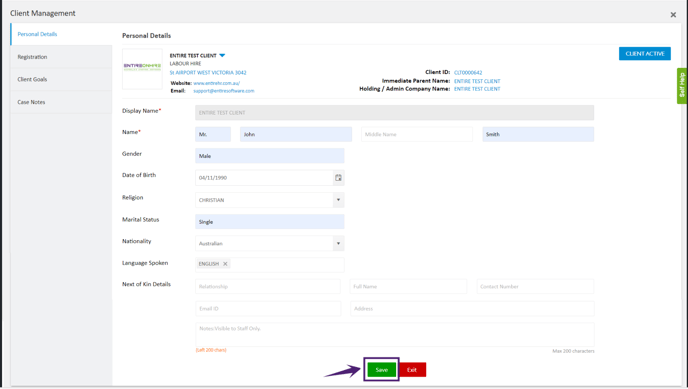The height and width of the screenshot is (389, 688).
Task: Open the Self Help side tab
Action: coord(682,85)
